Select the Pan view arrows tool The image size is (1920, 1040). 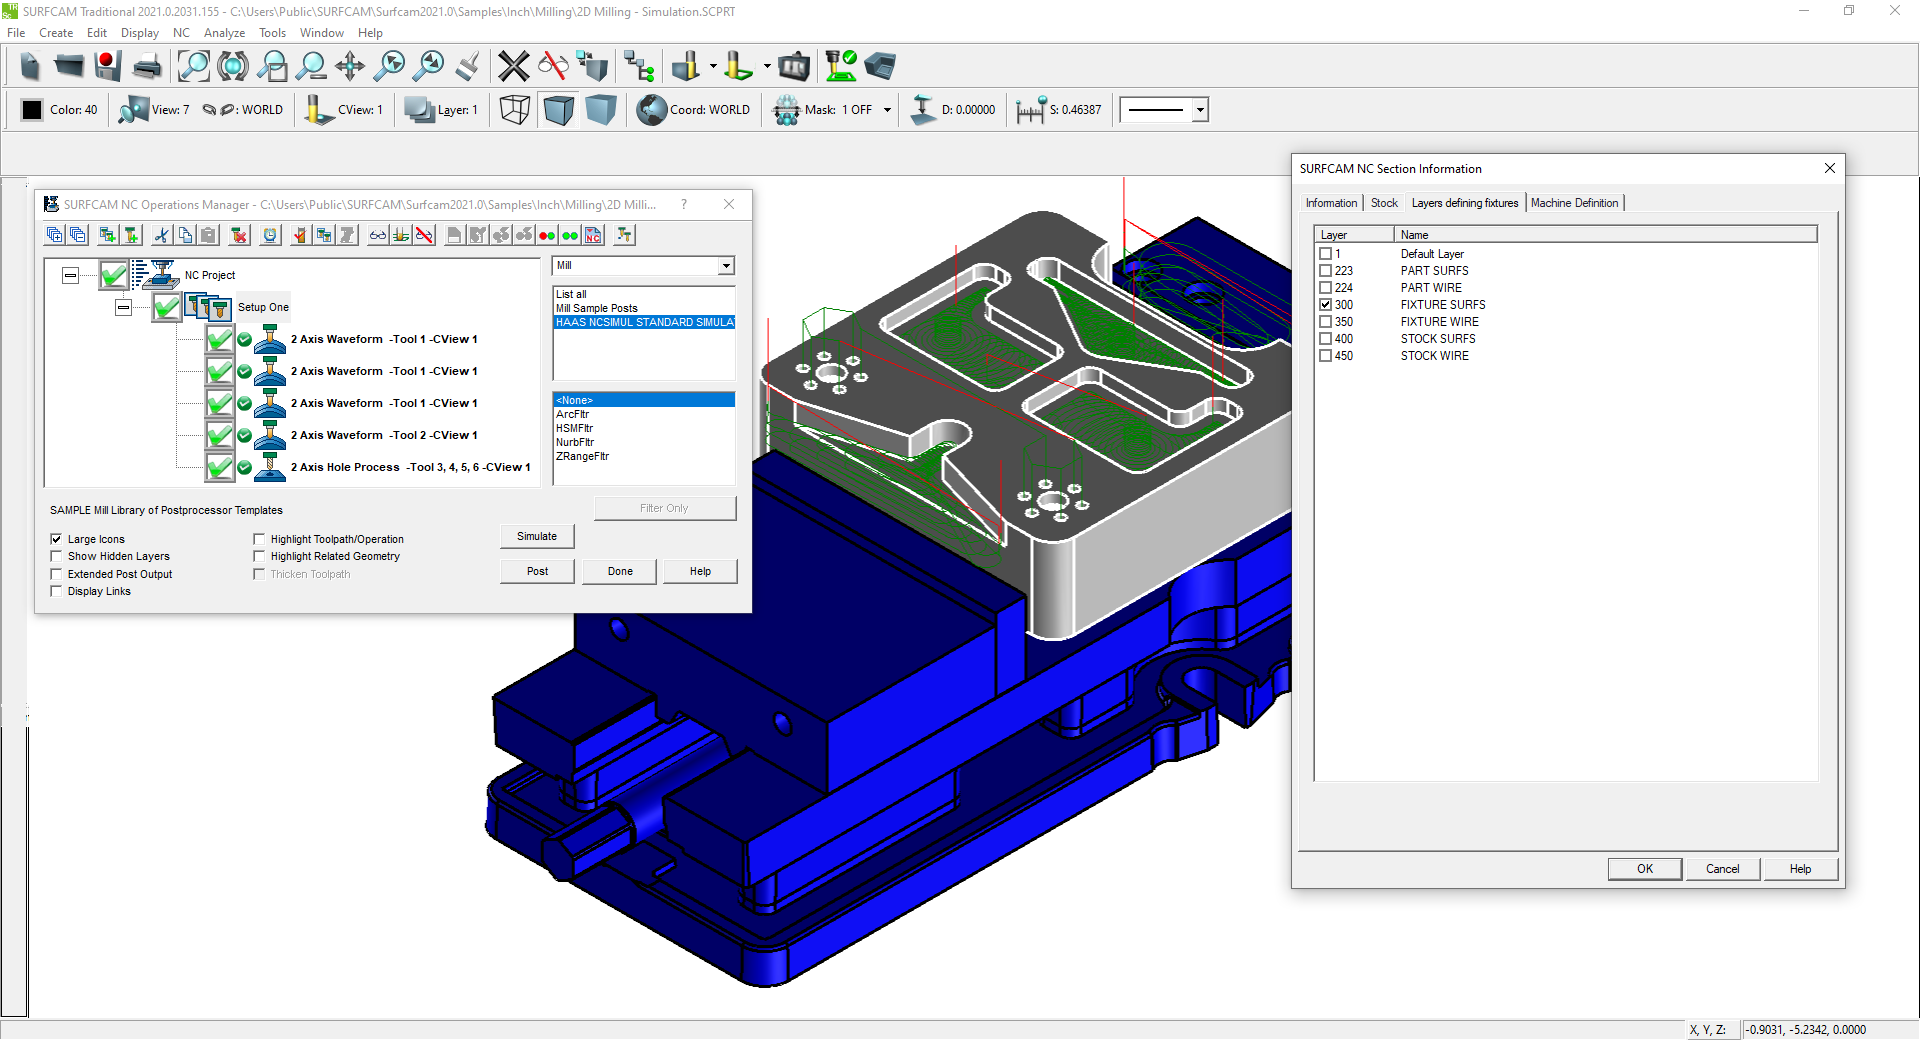coord(350,67)
